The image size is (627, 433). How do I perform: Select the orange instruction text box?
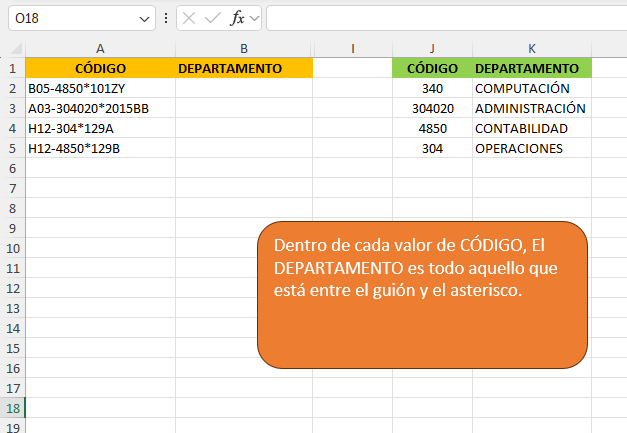(421, 292)
